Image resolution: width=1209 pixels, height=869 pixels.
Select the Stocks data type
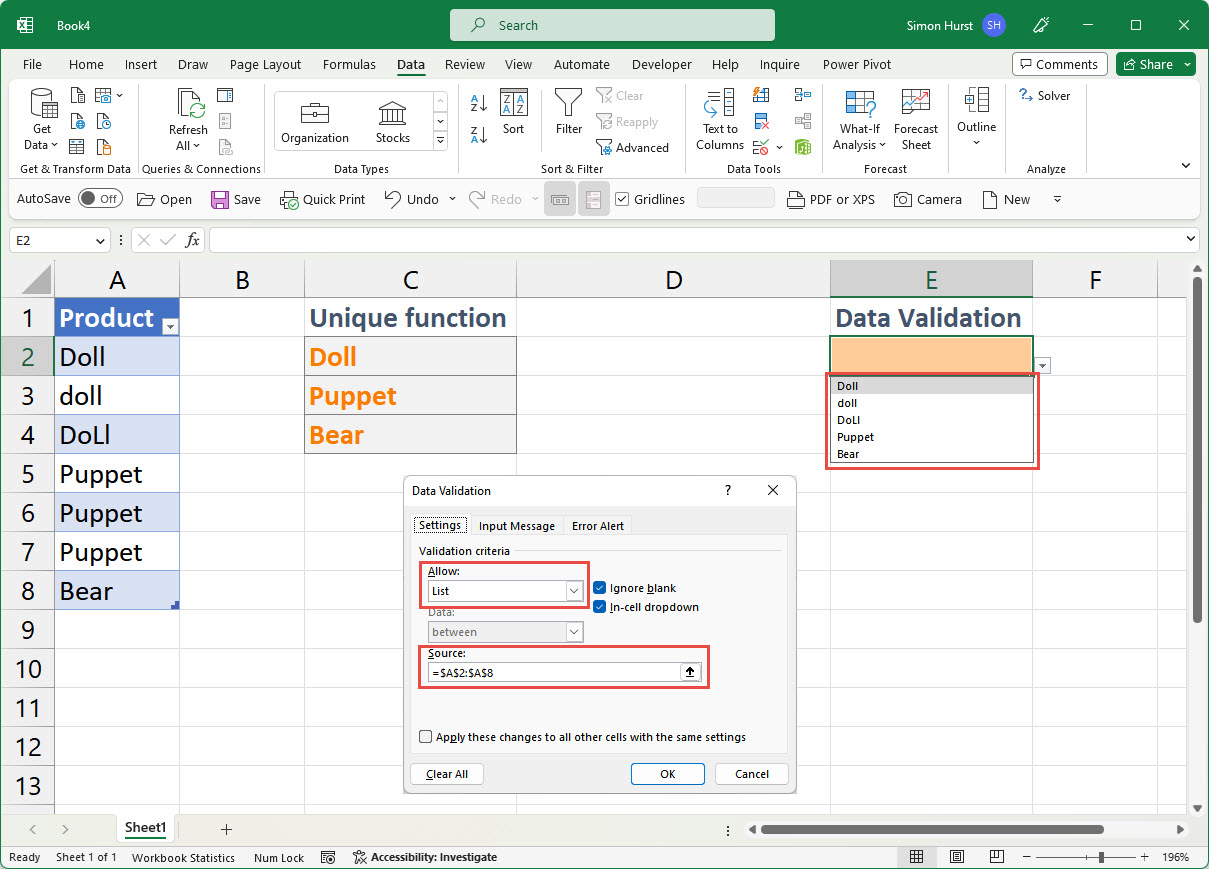point(392,120)
